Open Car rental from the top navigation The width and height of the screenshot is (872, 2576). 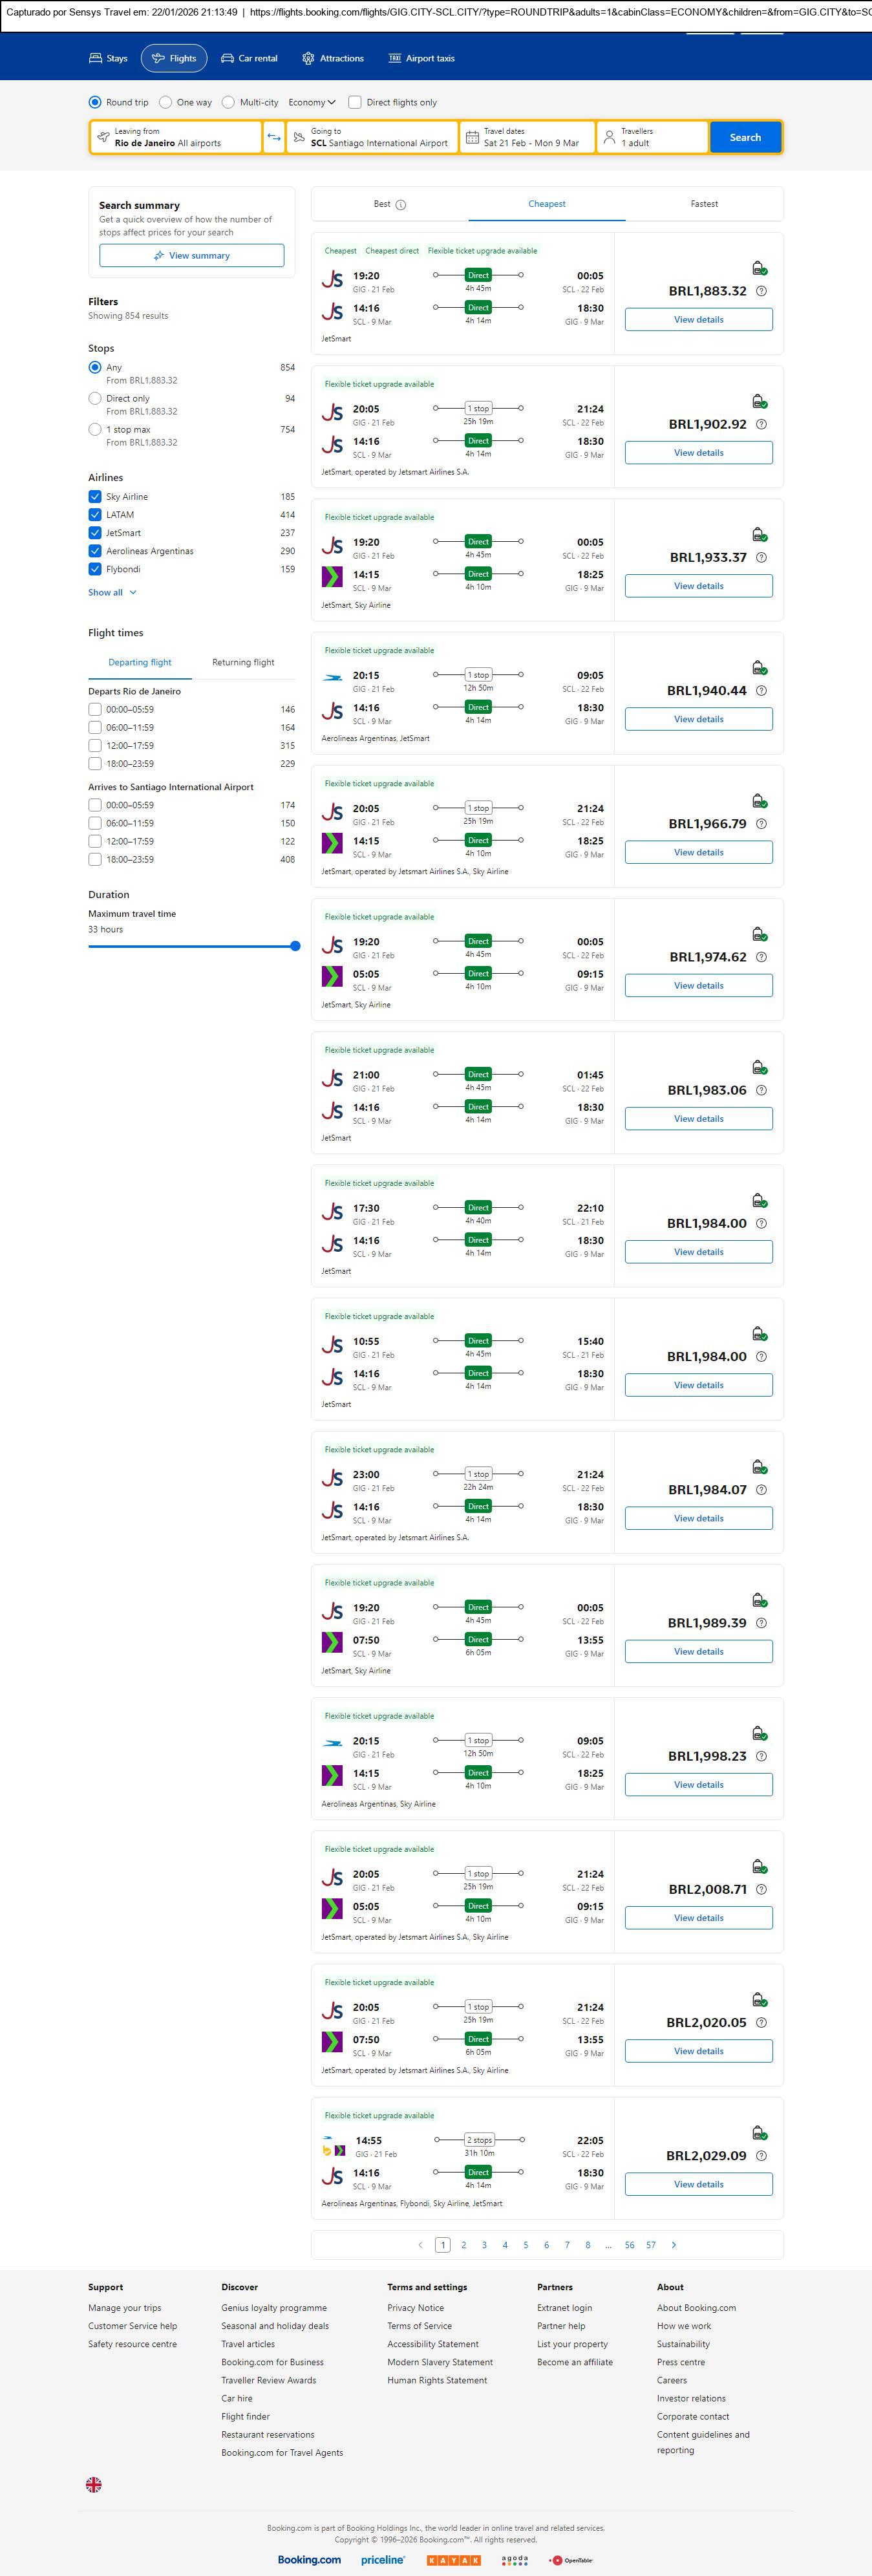tap(249, 59)
